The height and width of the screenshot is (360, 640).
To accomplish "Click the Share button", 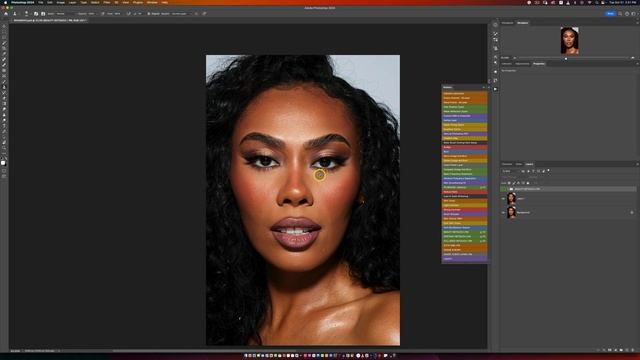I will coord(610,13).
